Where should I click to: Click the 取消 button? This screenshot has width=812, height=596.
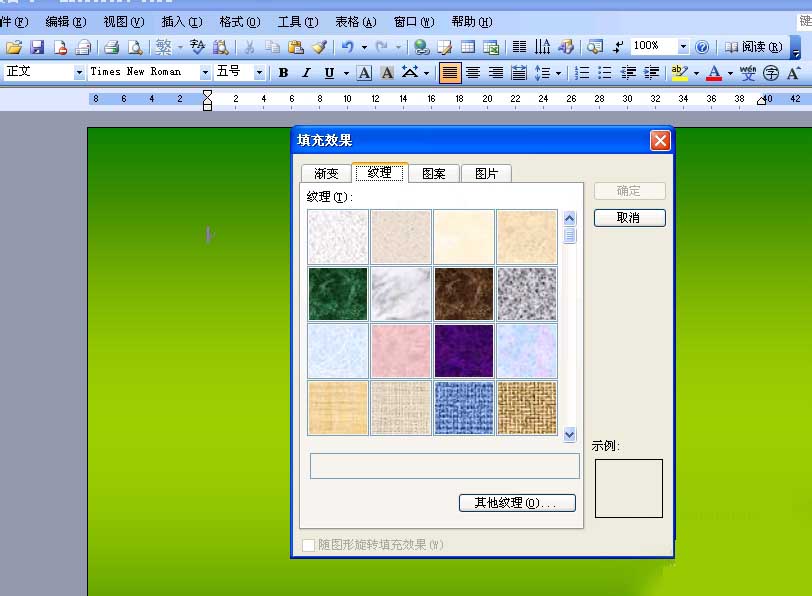[629, 217]
